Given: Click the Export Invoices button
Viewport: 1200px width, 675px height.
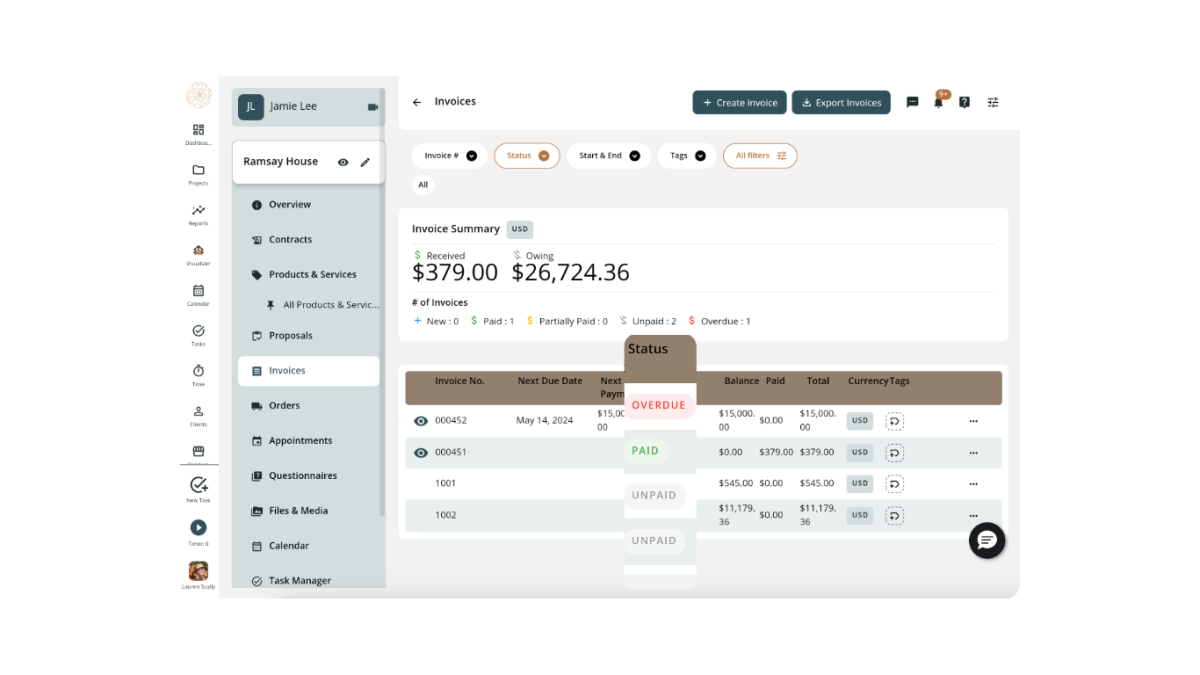Looking at the screenshot, I should point(840,103).
